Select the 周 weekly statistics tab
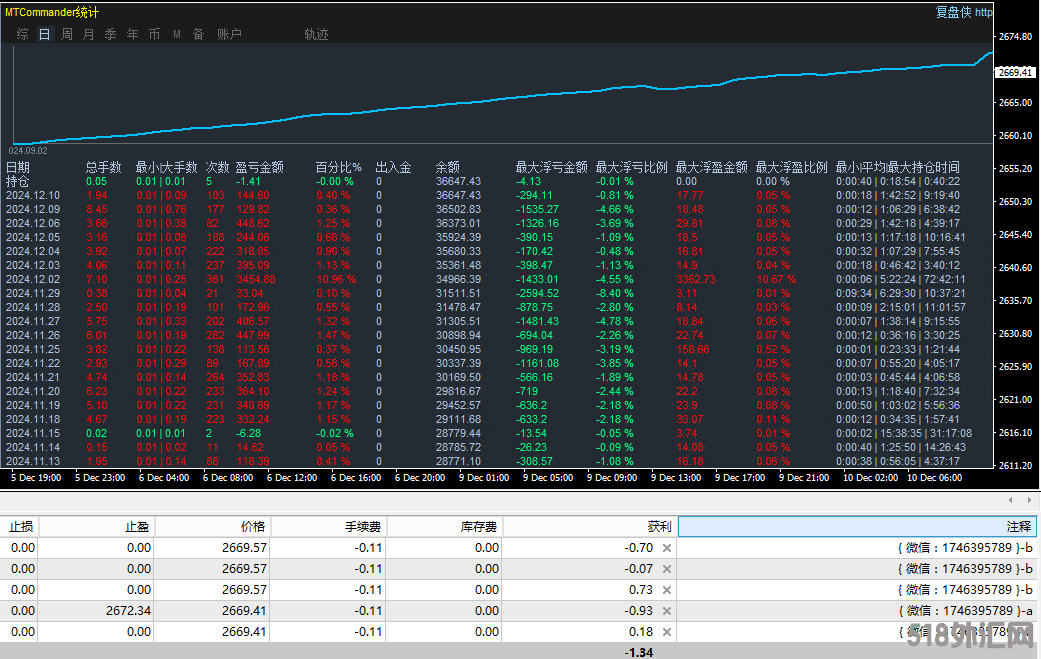Viewport: 1041px width, 659px height. pos(66,34)
